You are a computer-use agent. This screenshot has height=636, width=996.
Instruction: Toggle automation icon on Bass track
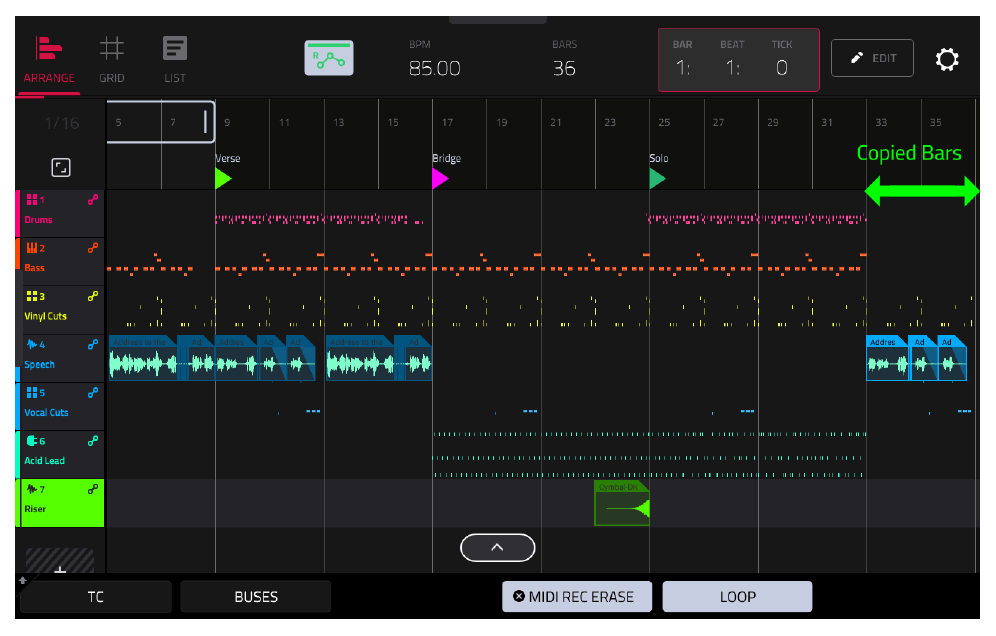pos(93,248)
